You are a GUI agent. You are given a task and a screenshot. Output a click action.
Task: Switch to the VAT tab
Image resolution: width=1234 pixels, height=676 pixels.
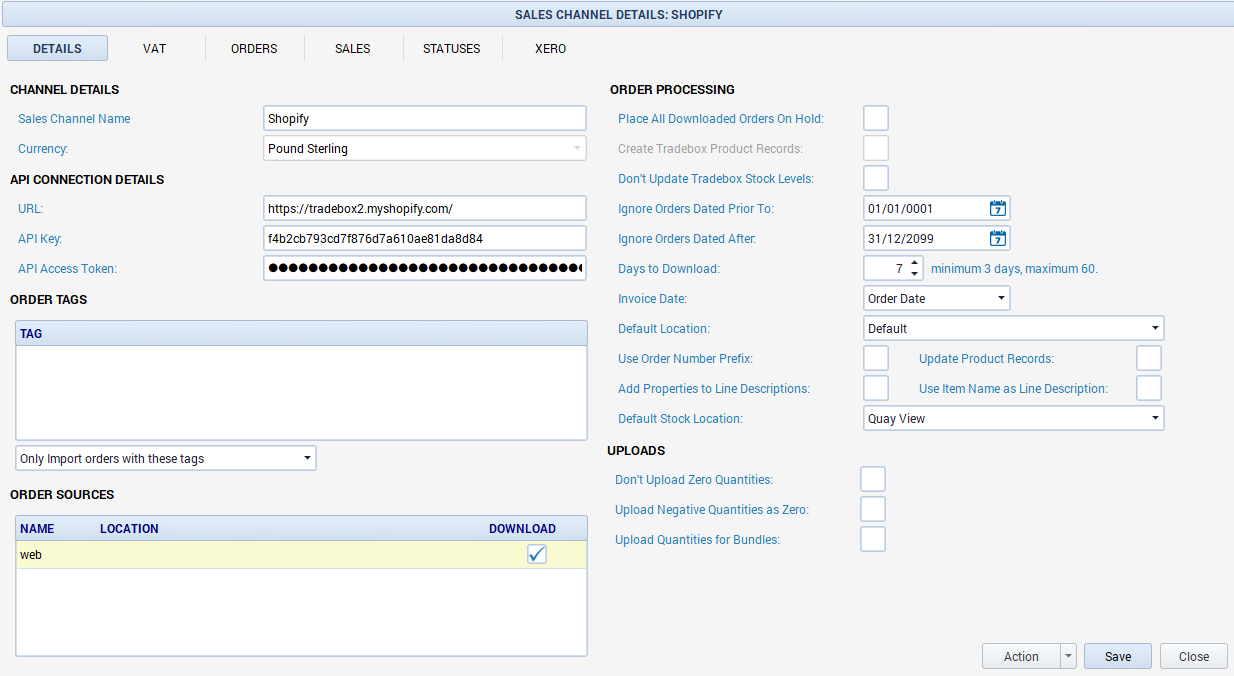click(x=155, y=48)
